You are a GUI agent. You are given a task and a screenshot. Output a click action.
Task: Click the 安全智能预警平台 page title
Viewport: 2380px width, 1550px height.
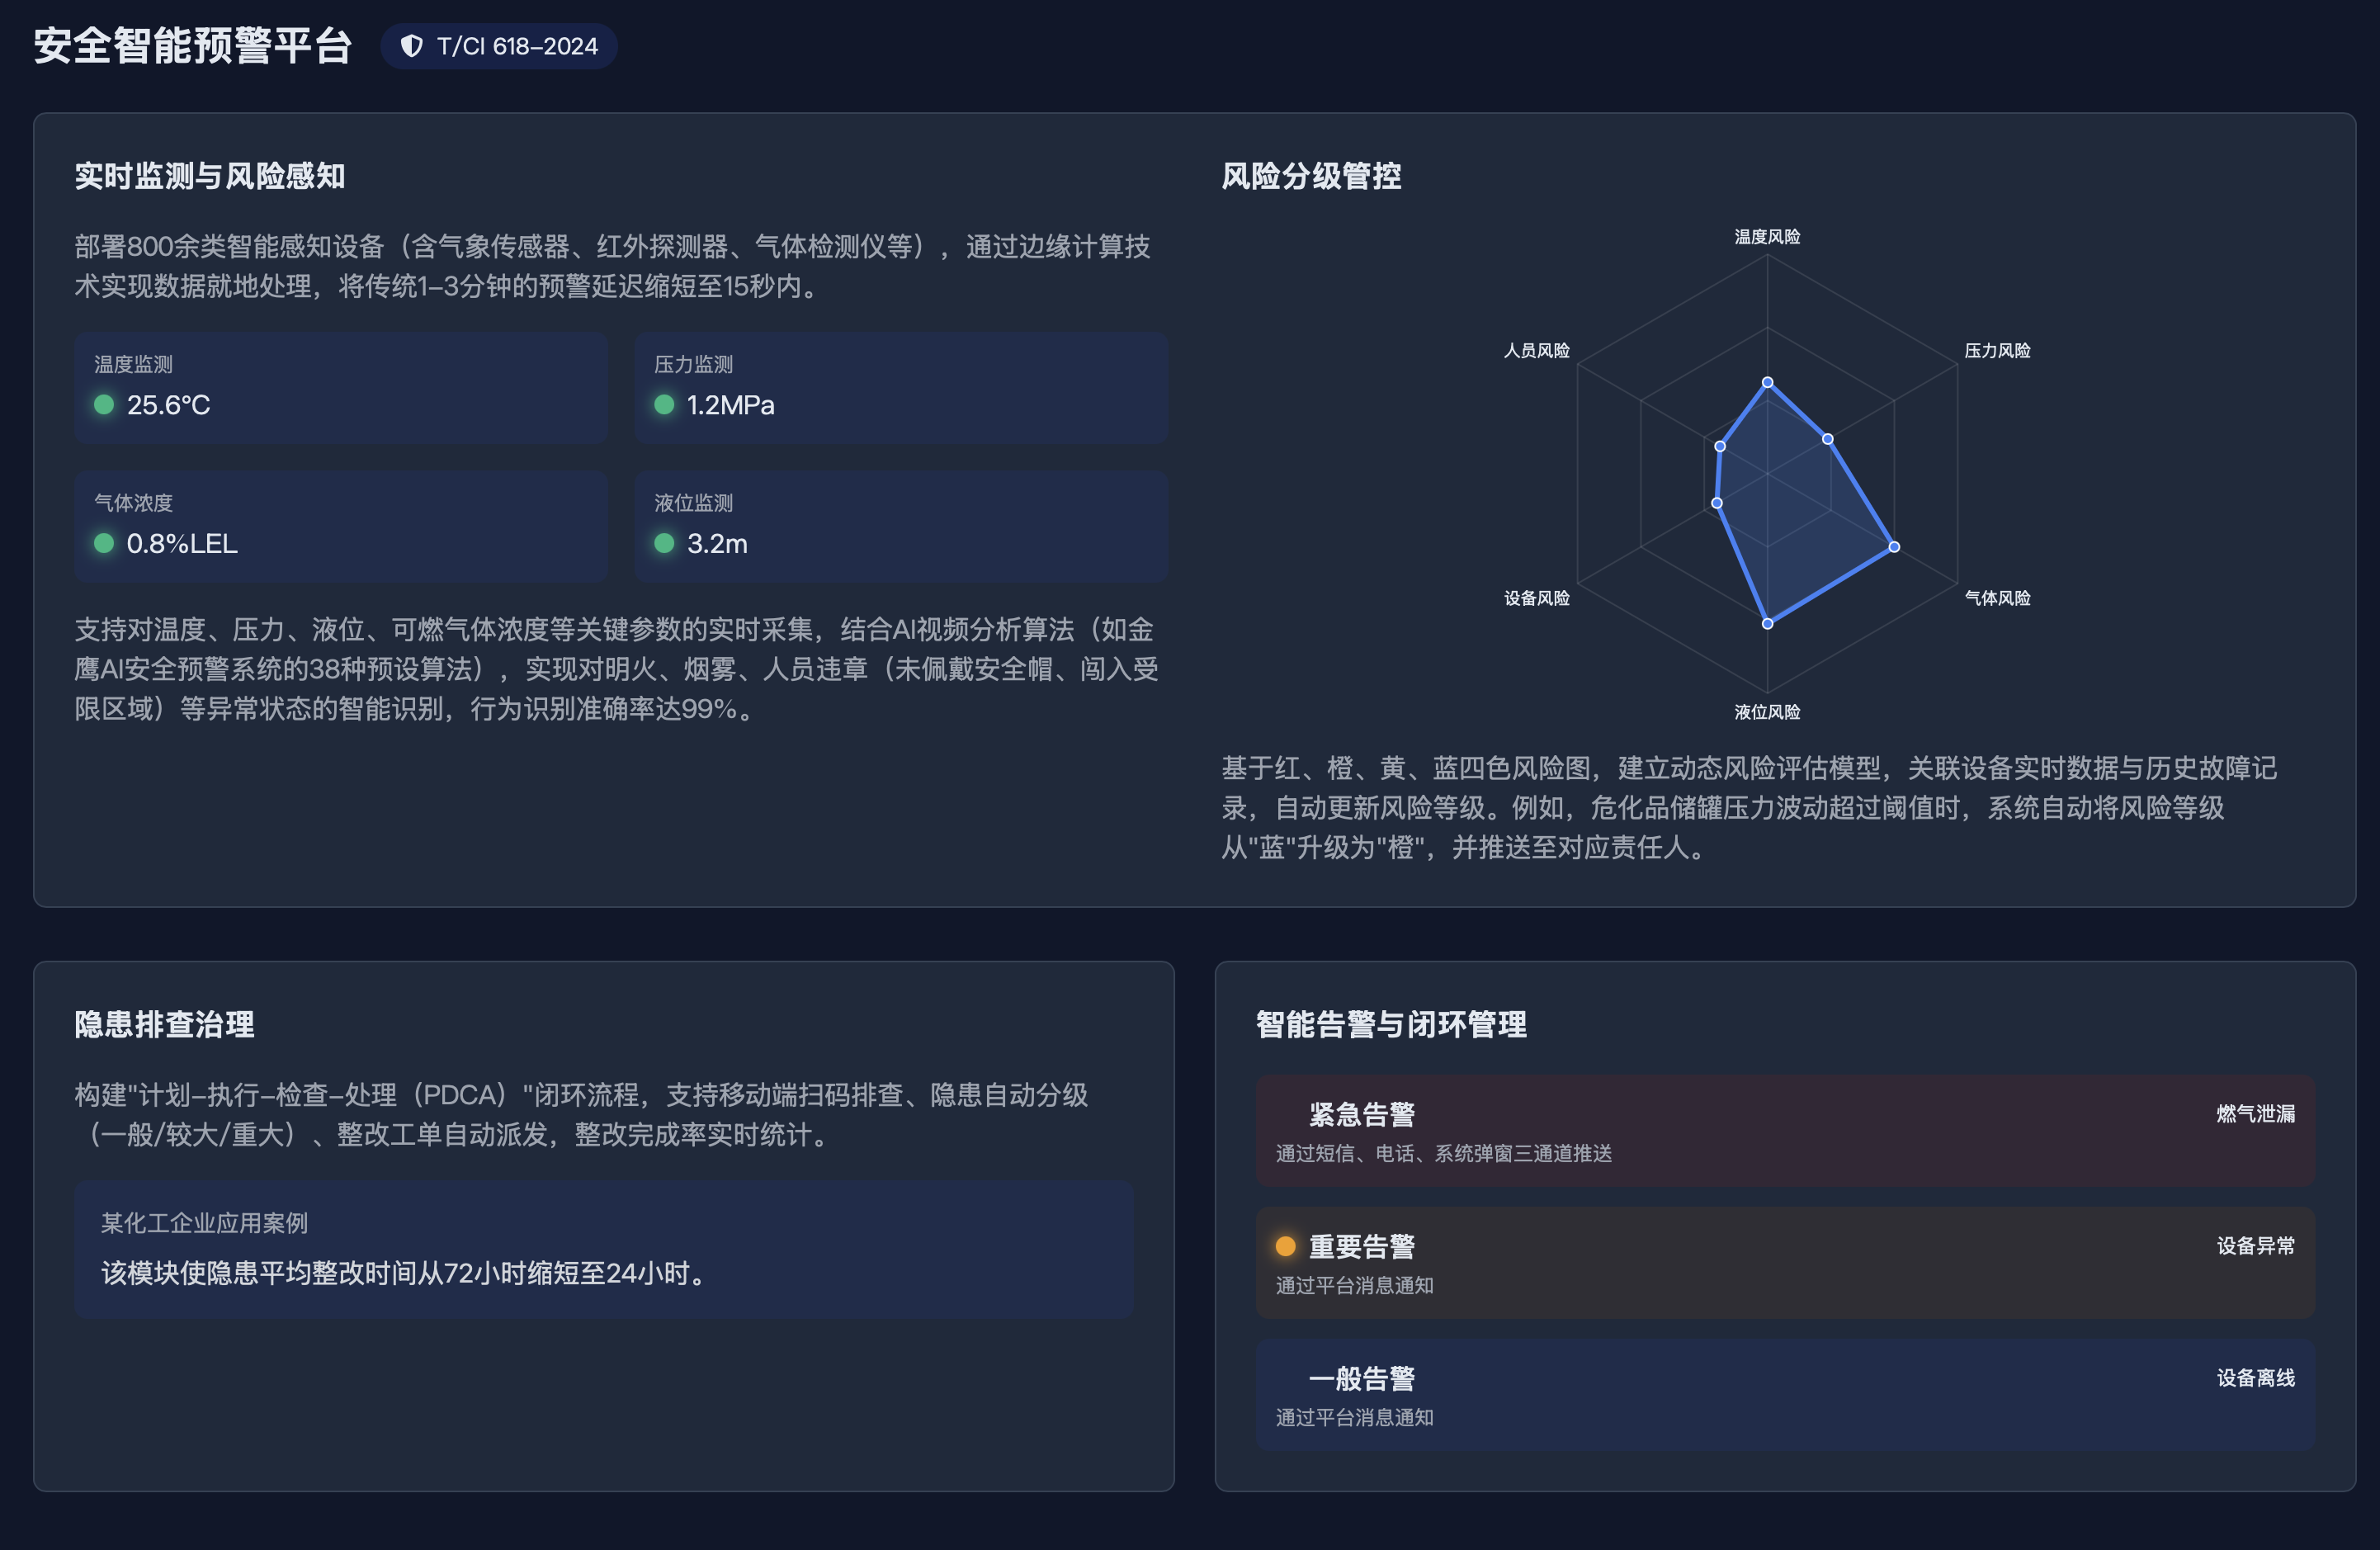(x=193, y=46)
